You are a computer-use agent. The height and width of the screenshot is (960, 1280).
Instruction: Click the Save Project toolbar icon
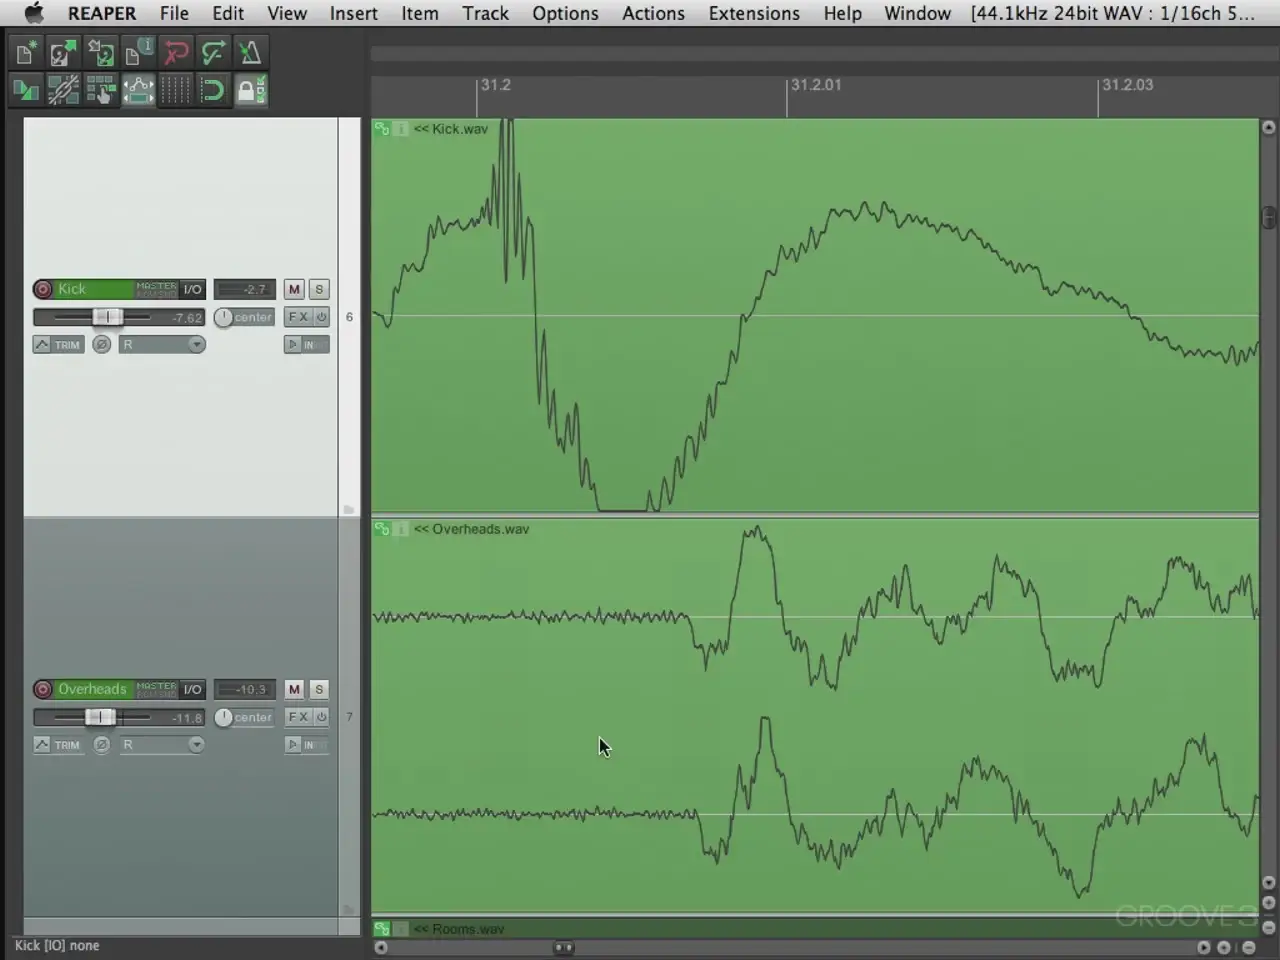coord(100,53)
